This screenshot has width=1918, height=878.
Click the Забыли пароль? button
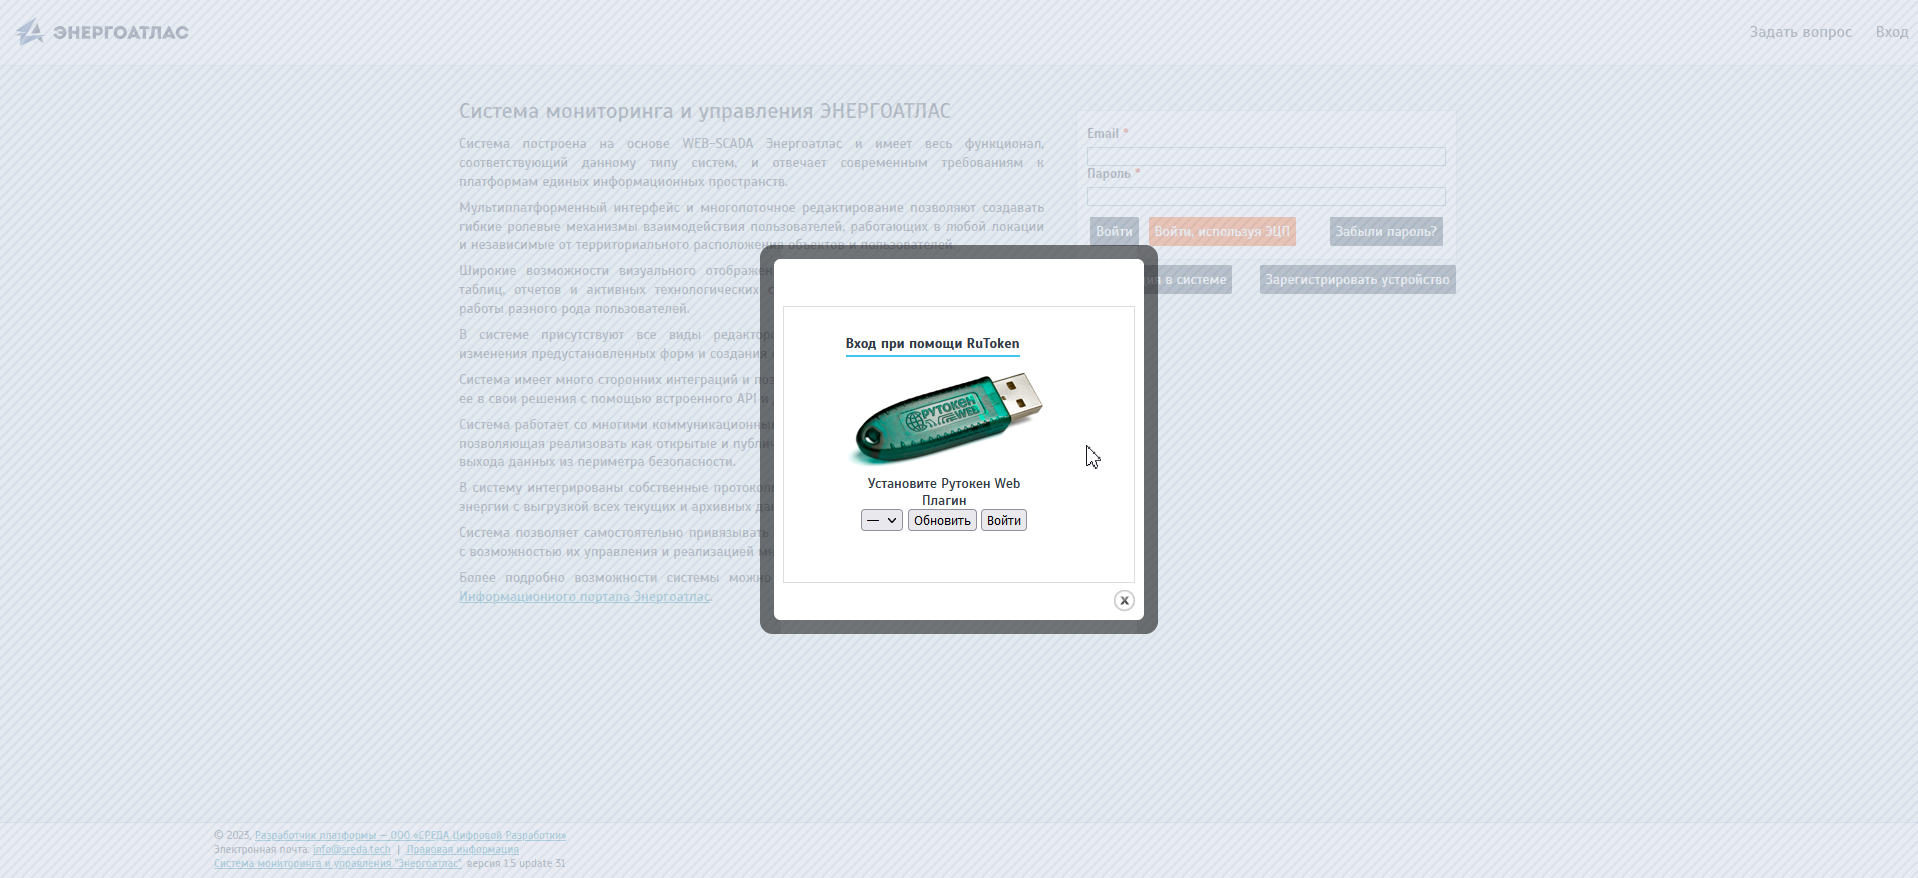[x=1385, y=231]
